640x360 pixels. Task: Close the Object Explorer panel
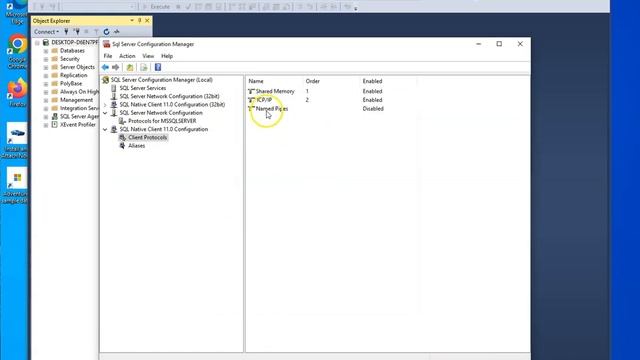pos(147,20)
